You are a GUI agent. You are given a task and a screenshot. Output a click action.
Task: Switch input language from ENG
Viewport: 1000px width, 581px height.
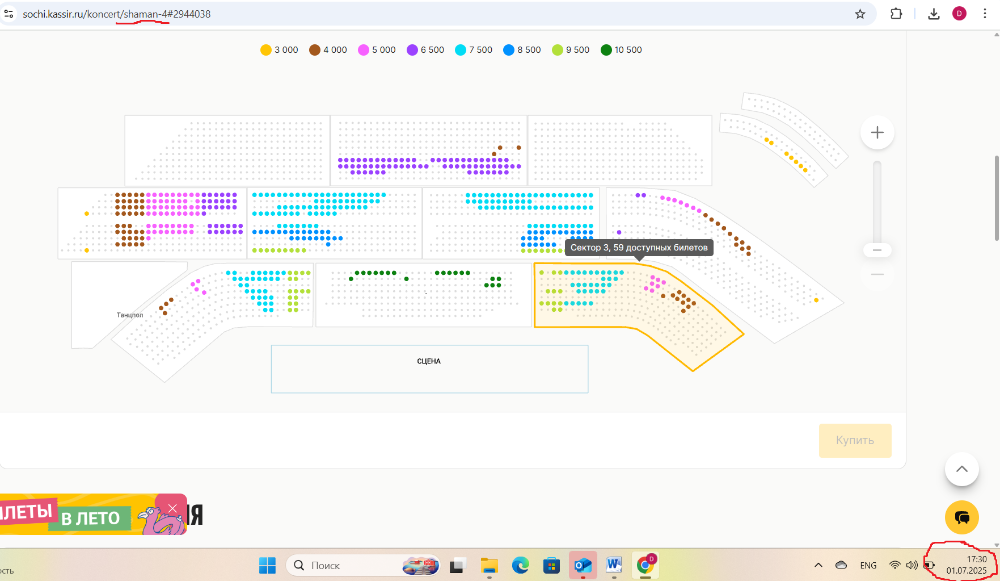coord(868,565)
